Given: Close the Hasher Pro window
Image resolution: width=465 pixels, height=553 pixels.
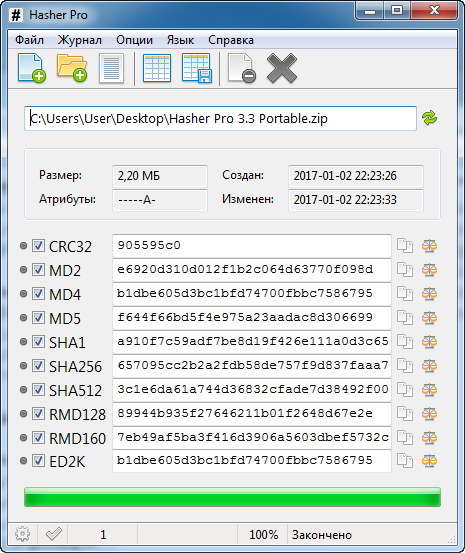Looking at the screenshot, I should coord(434,11).
